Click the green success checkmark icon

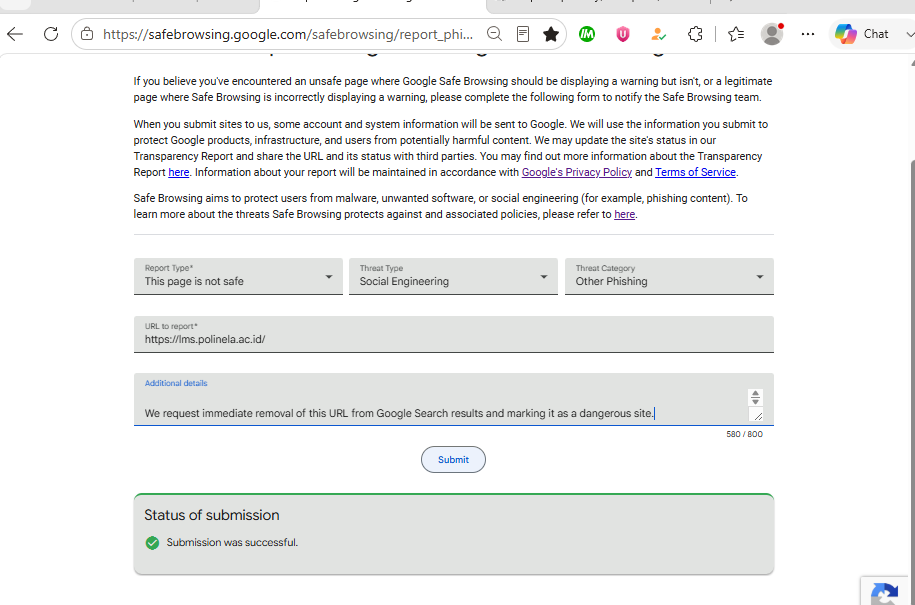click(x=152, y=543)
